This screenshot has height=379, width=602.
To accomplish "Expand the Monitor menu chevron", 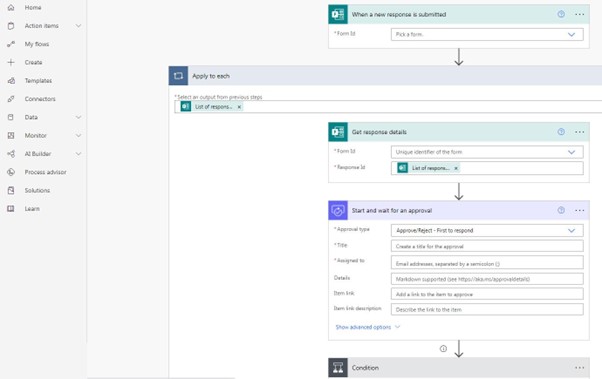I will point(78,136).
